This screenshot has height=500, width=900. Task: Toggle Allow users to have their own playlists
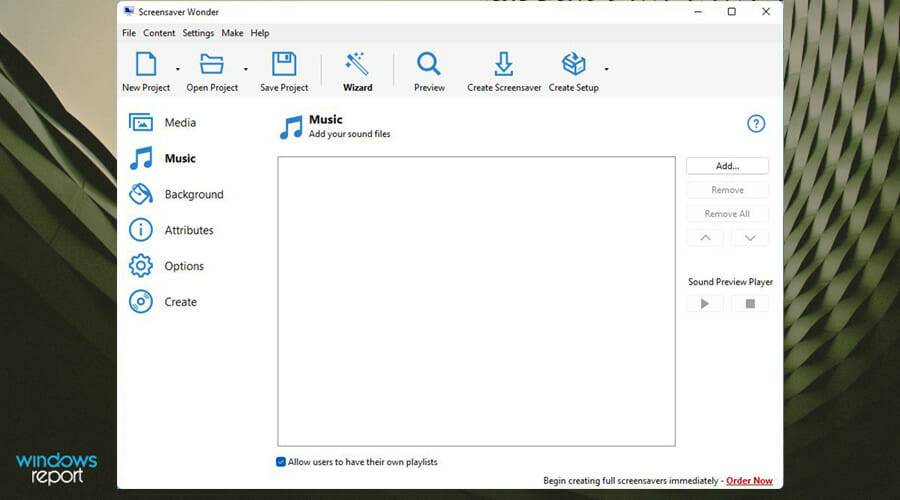click(x=281, y=462)
